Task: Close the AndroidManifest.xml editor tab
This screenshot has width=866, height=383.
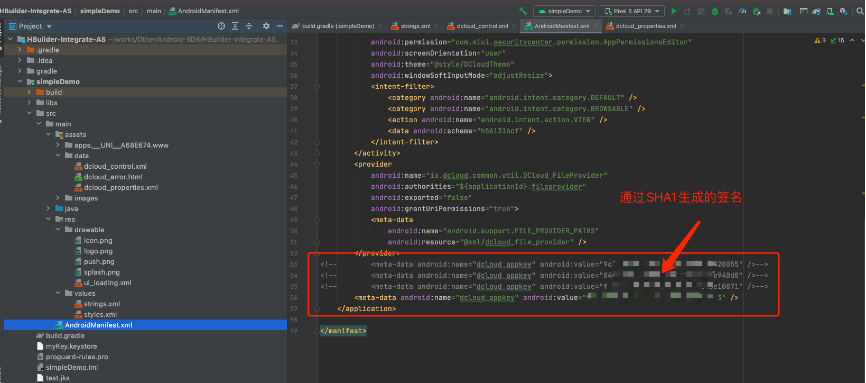Action: point(595,26)
